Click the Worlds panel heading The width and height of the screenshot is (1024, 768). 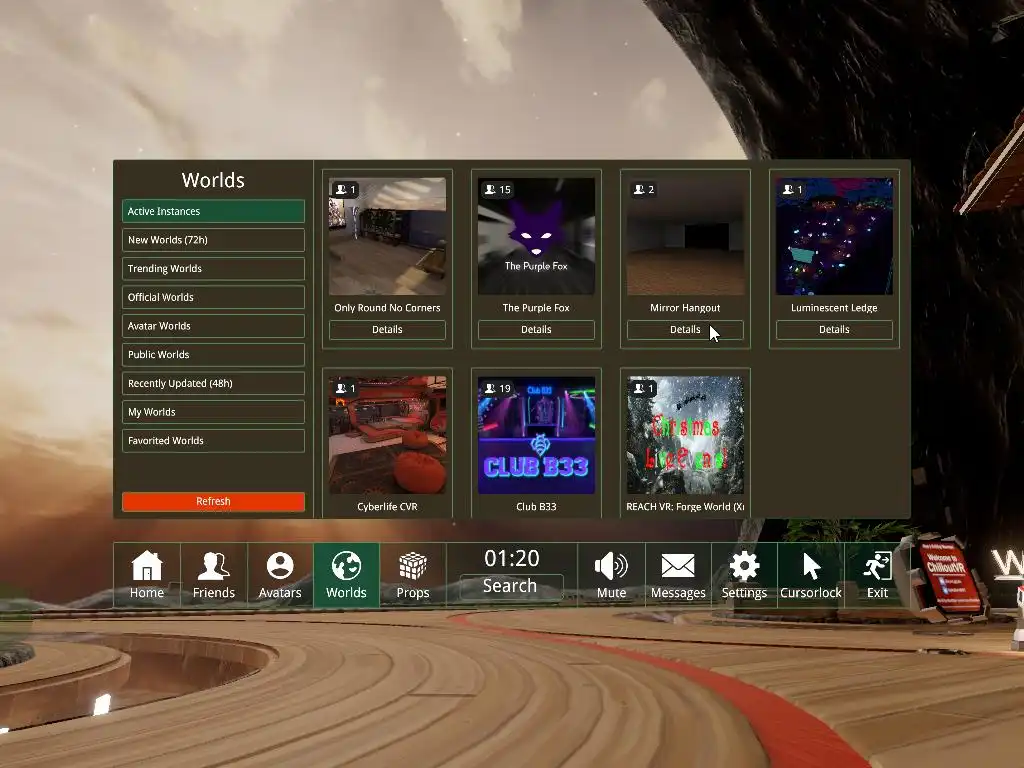(213, 180)
